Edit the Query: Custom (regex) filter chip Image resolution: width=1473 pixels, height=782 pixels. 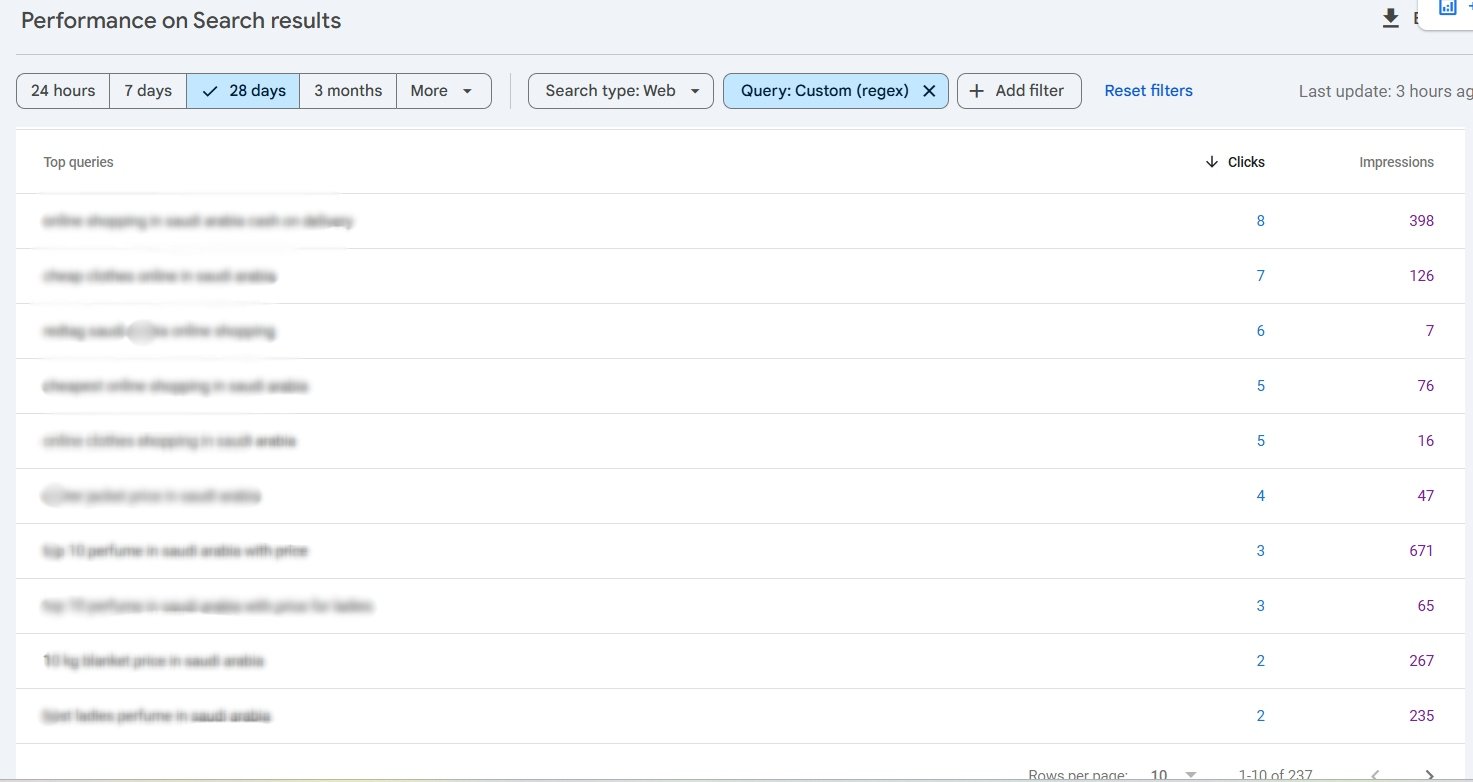(824, 91)
